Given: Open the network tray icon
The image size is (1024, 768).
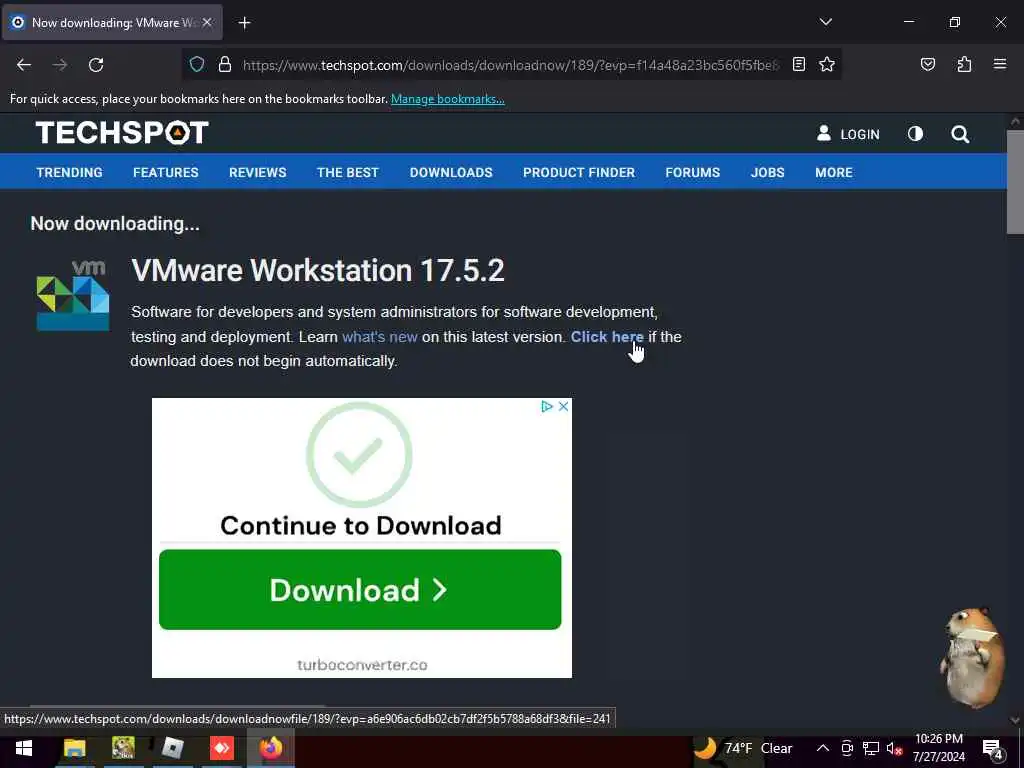Looking at the screenshot, I should [x=871, y=748].
